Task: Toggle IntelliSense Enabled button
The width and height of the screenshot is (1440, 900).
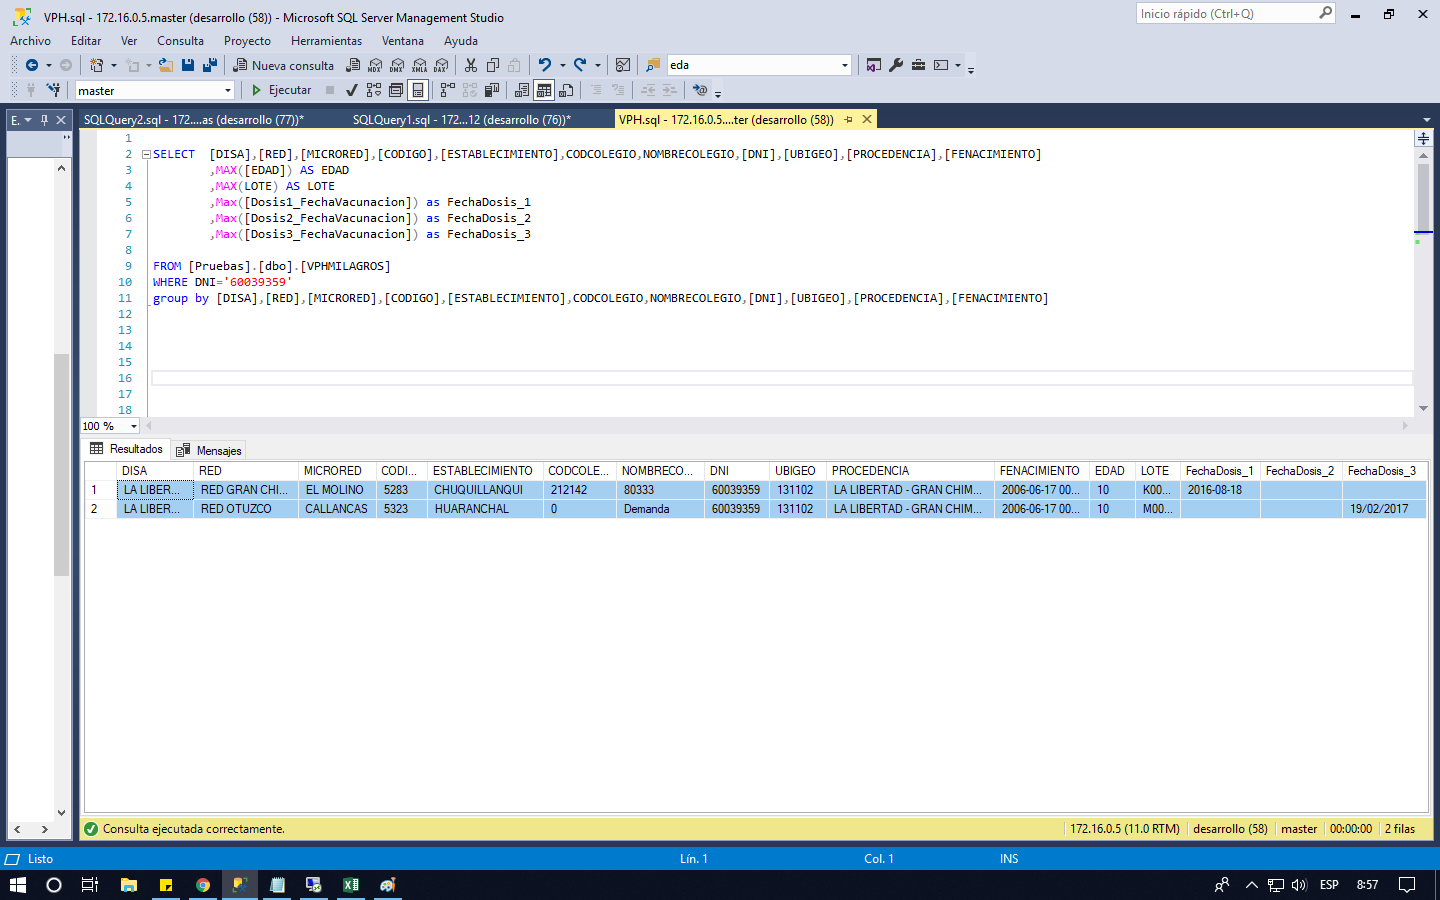Action: (x=418, y=90)
